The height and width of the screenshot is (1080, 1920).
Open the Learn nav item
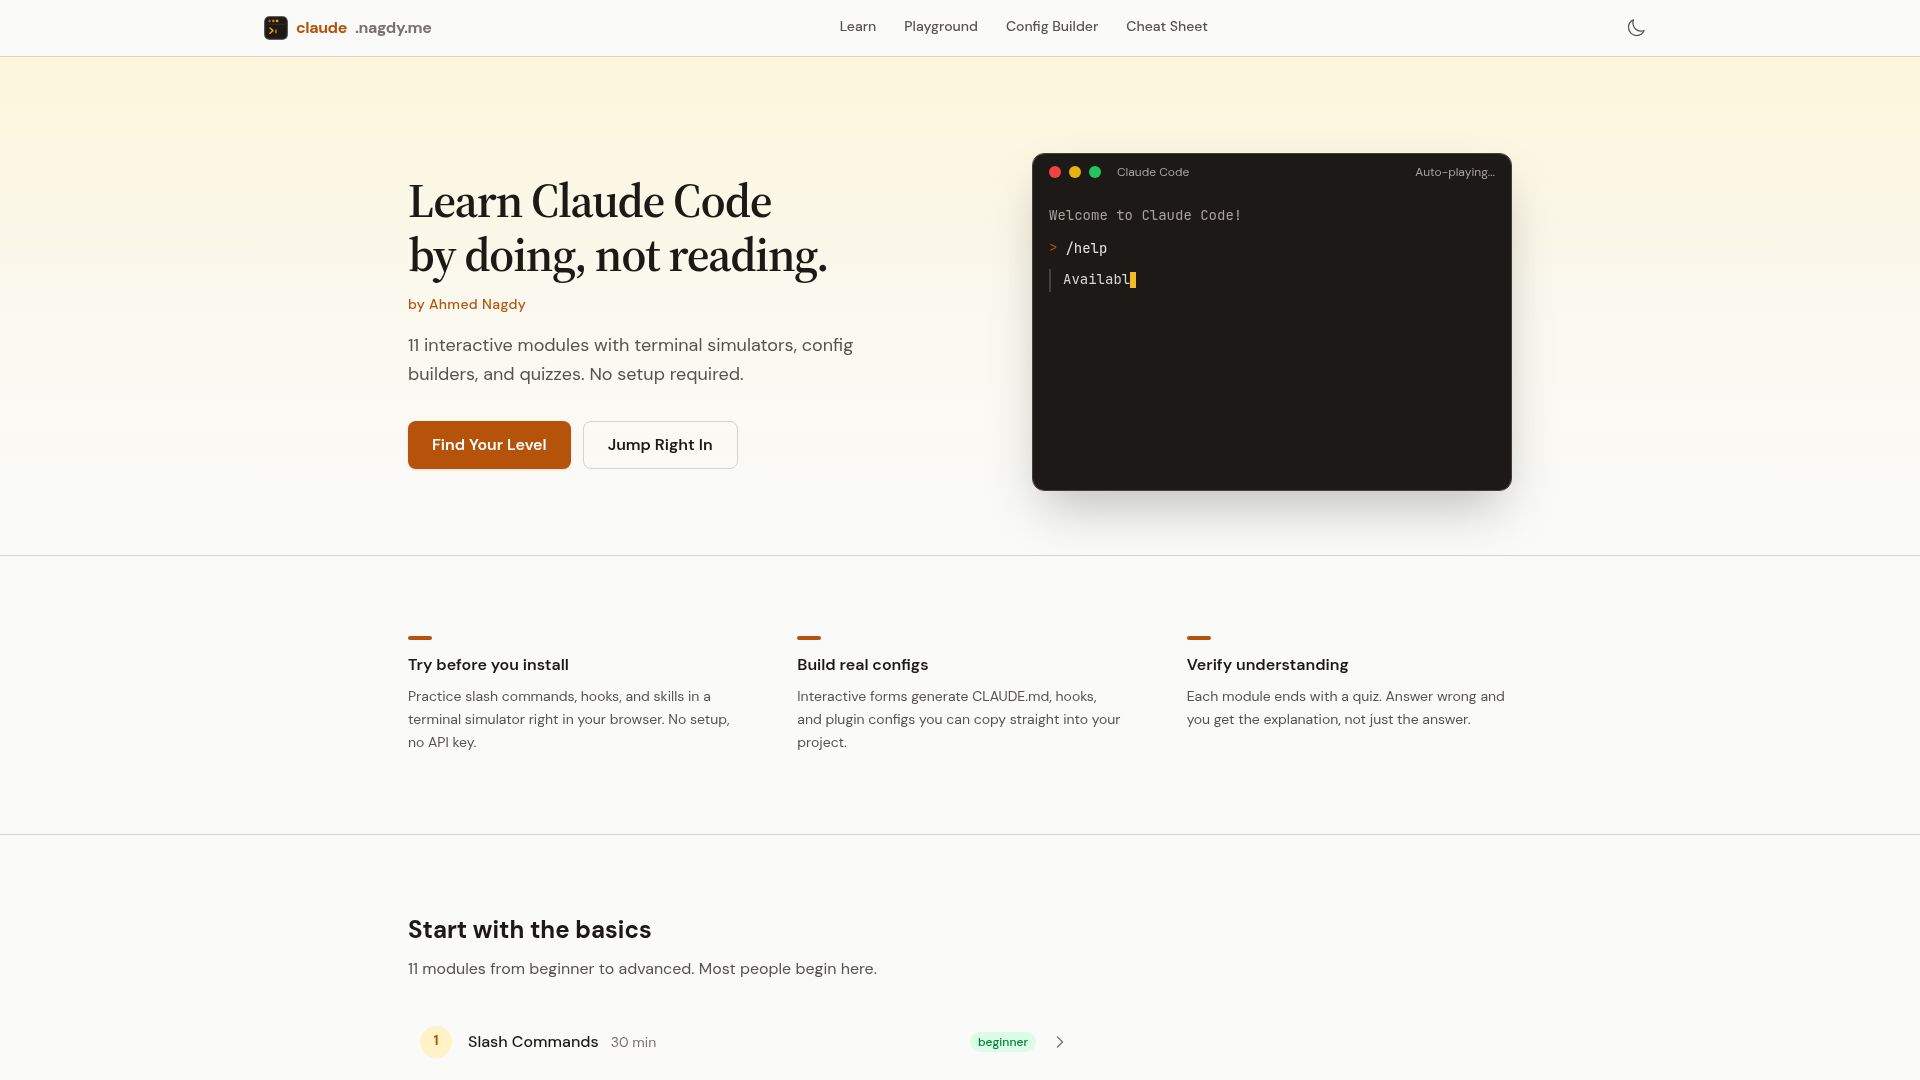coord(857,27)
